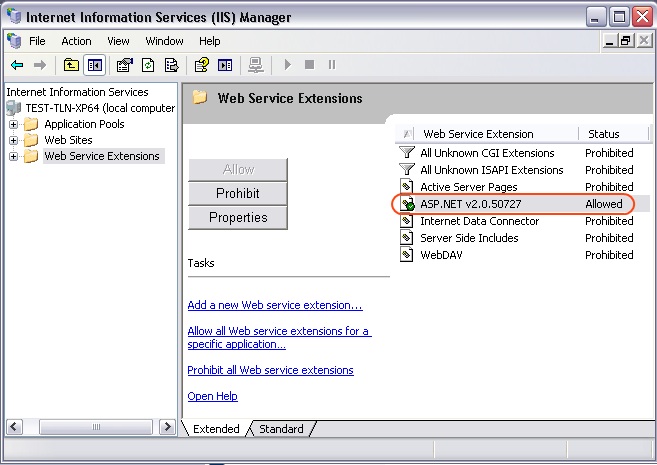Click the ASP.NET v2.0.50727 extension icon
Image resolution: width=657 pixels, height=465 pixels.
[407, 204]
